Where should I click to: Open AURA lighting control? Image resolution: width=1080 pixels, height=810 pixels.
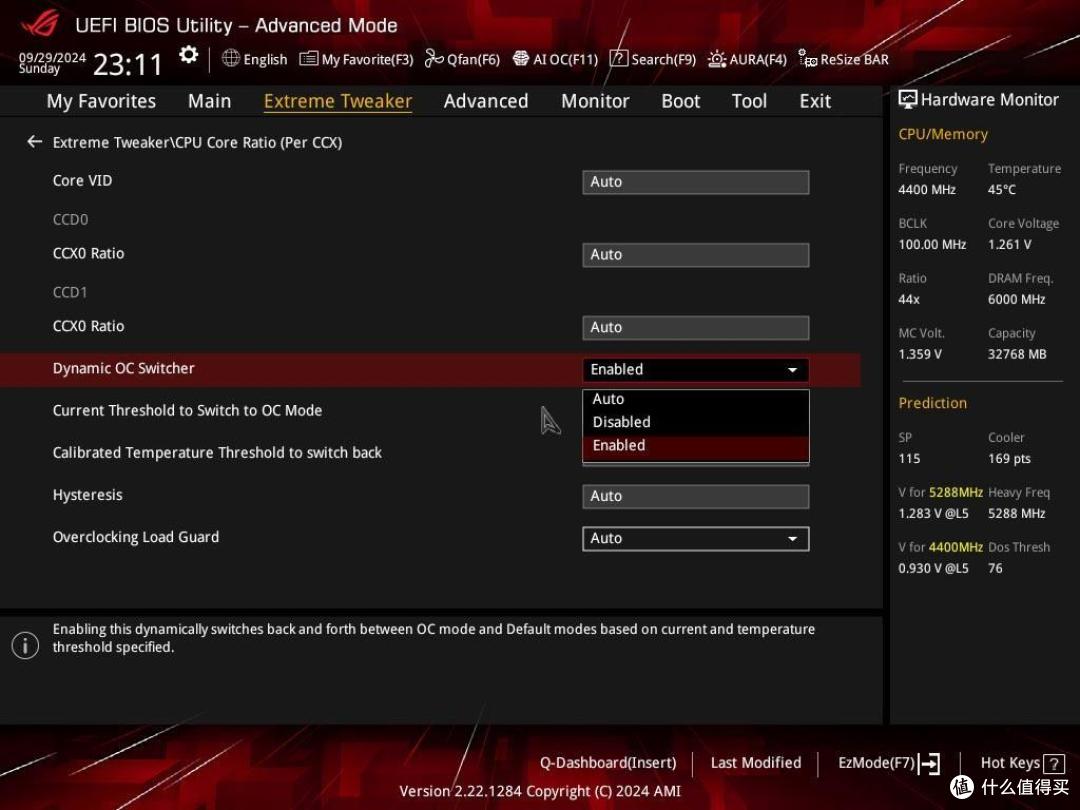[746, 59]
